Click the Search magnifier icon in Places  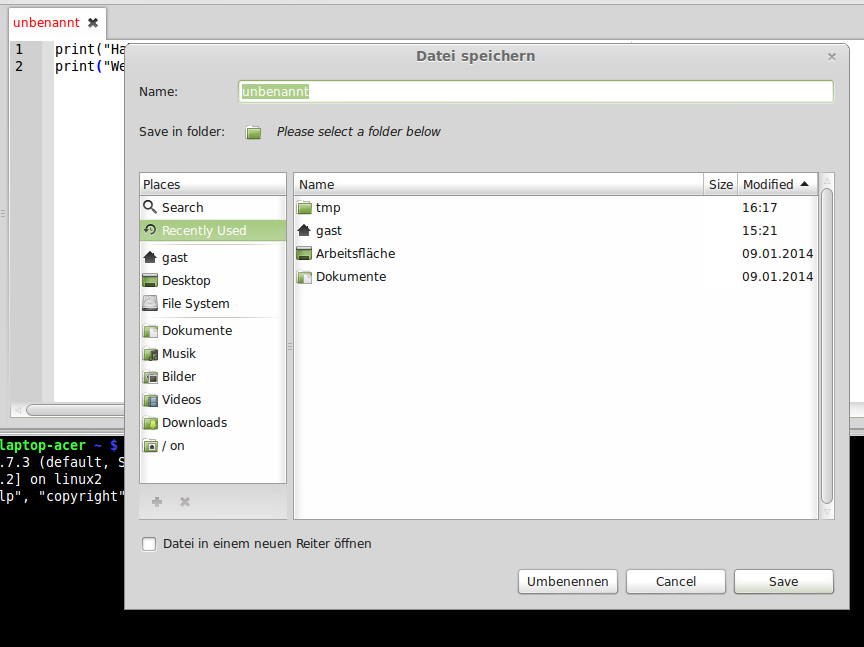(150, 207)
